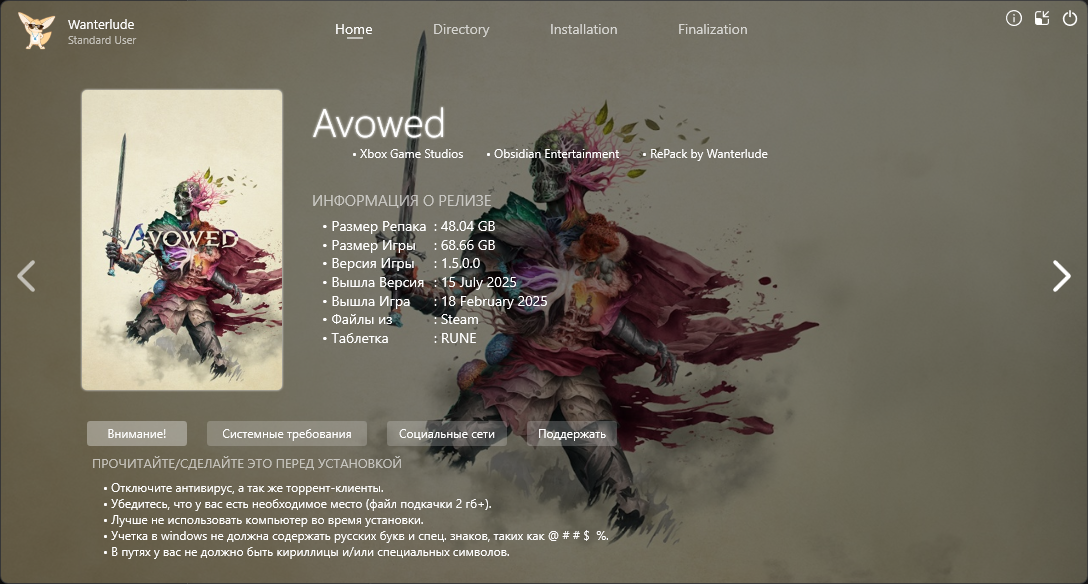Open the Home tab

coord(354,29)
